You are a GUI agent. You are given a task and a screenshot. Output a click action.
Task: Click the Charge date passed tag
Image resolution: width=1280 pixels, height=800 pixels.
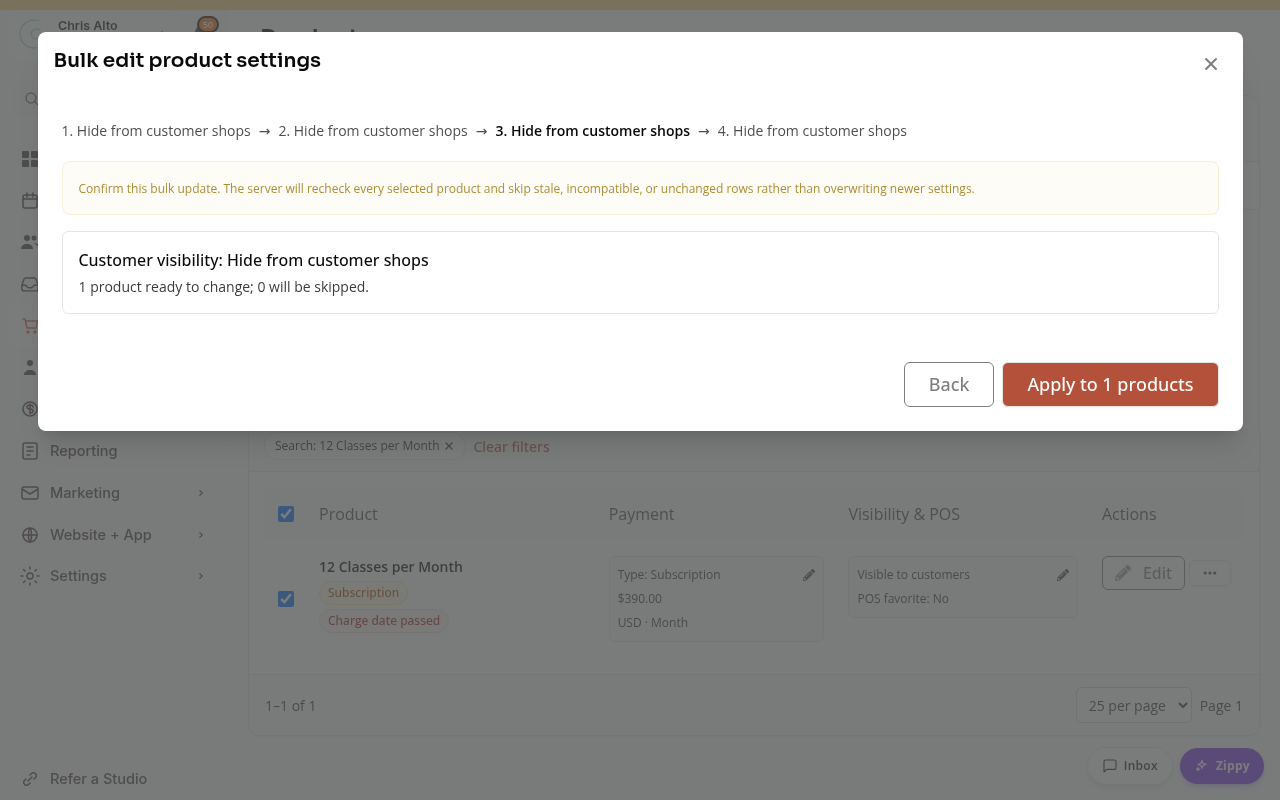384,621
